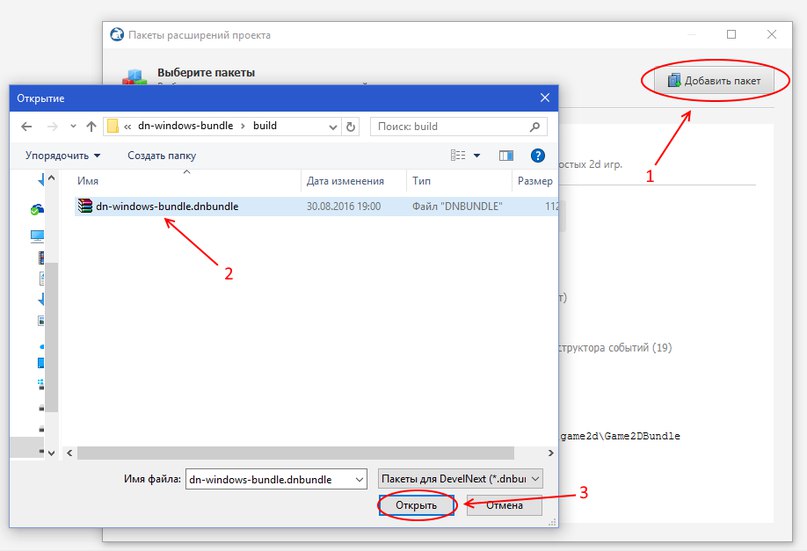Click the build breadcrumb segment
Screen dimensions: 807x551
265,126
